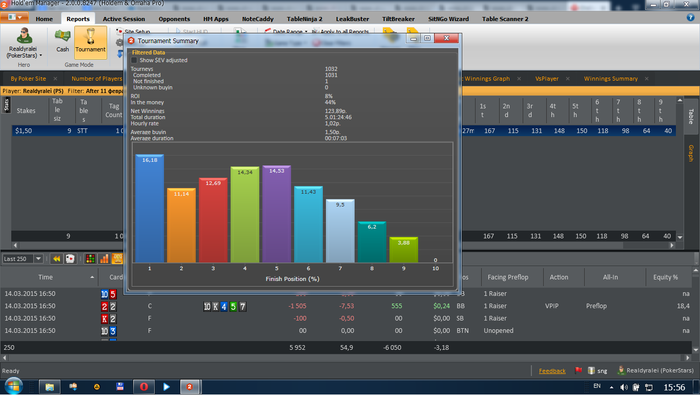Open the media player taskbar icon
700x395 pixels.
(166, 387)
